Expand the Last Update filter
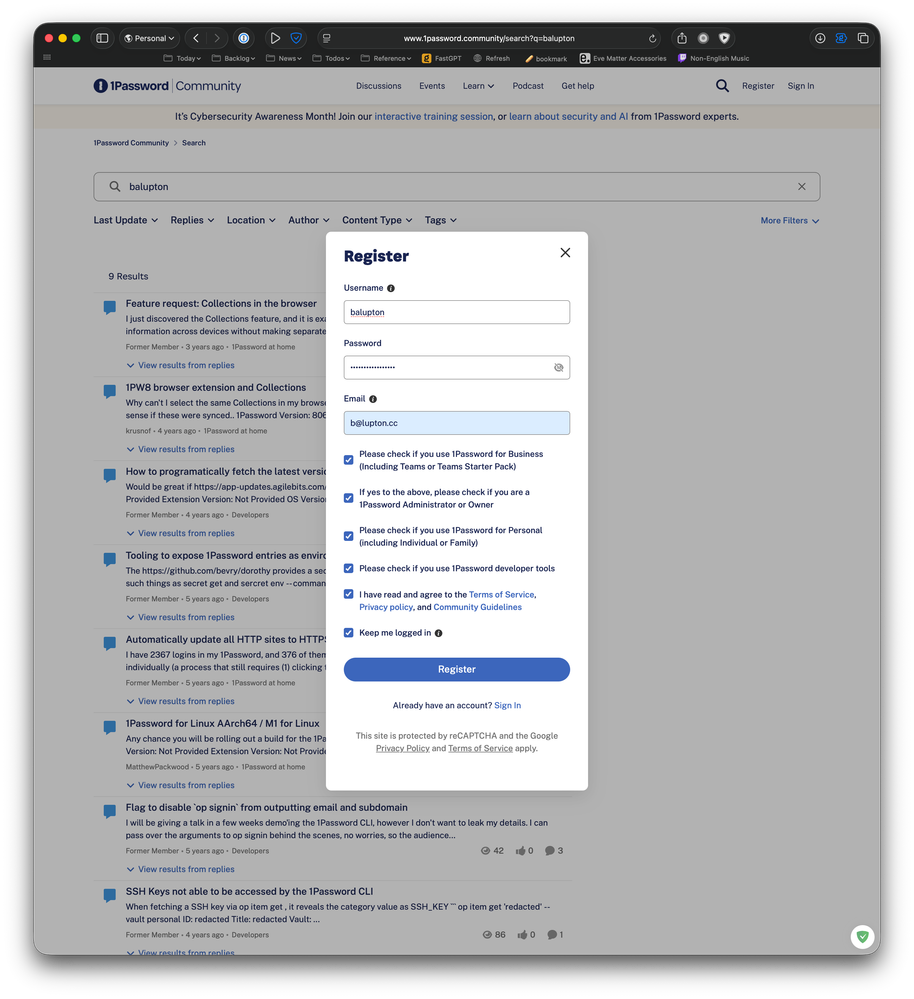914x999 pixels. 125,221
